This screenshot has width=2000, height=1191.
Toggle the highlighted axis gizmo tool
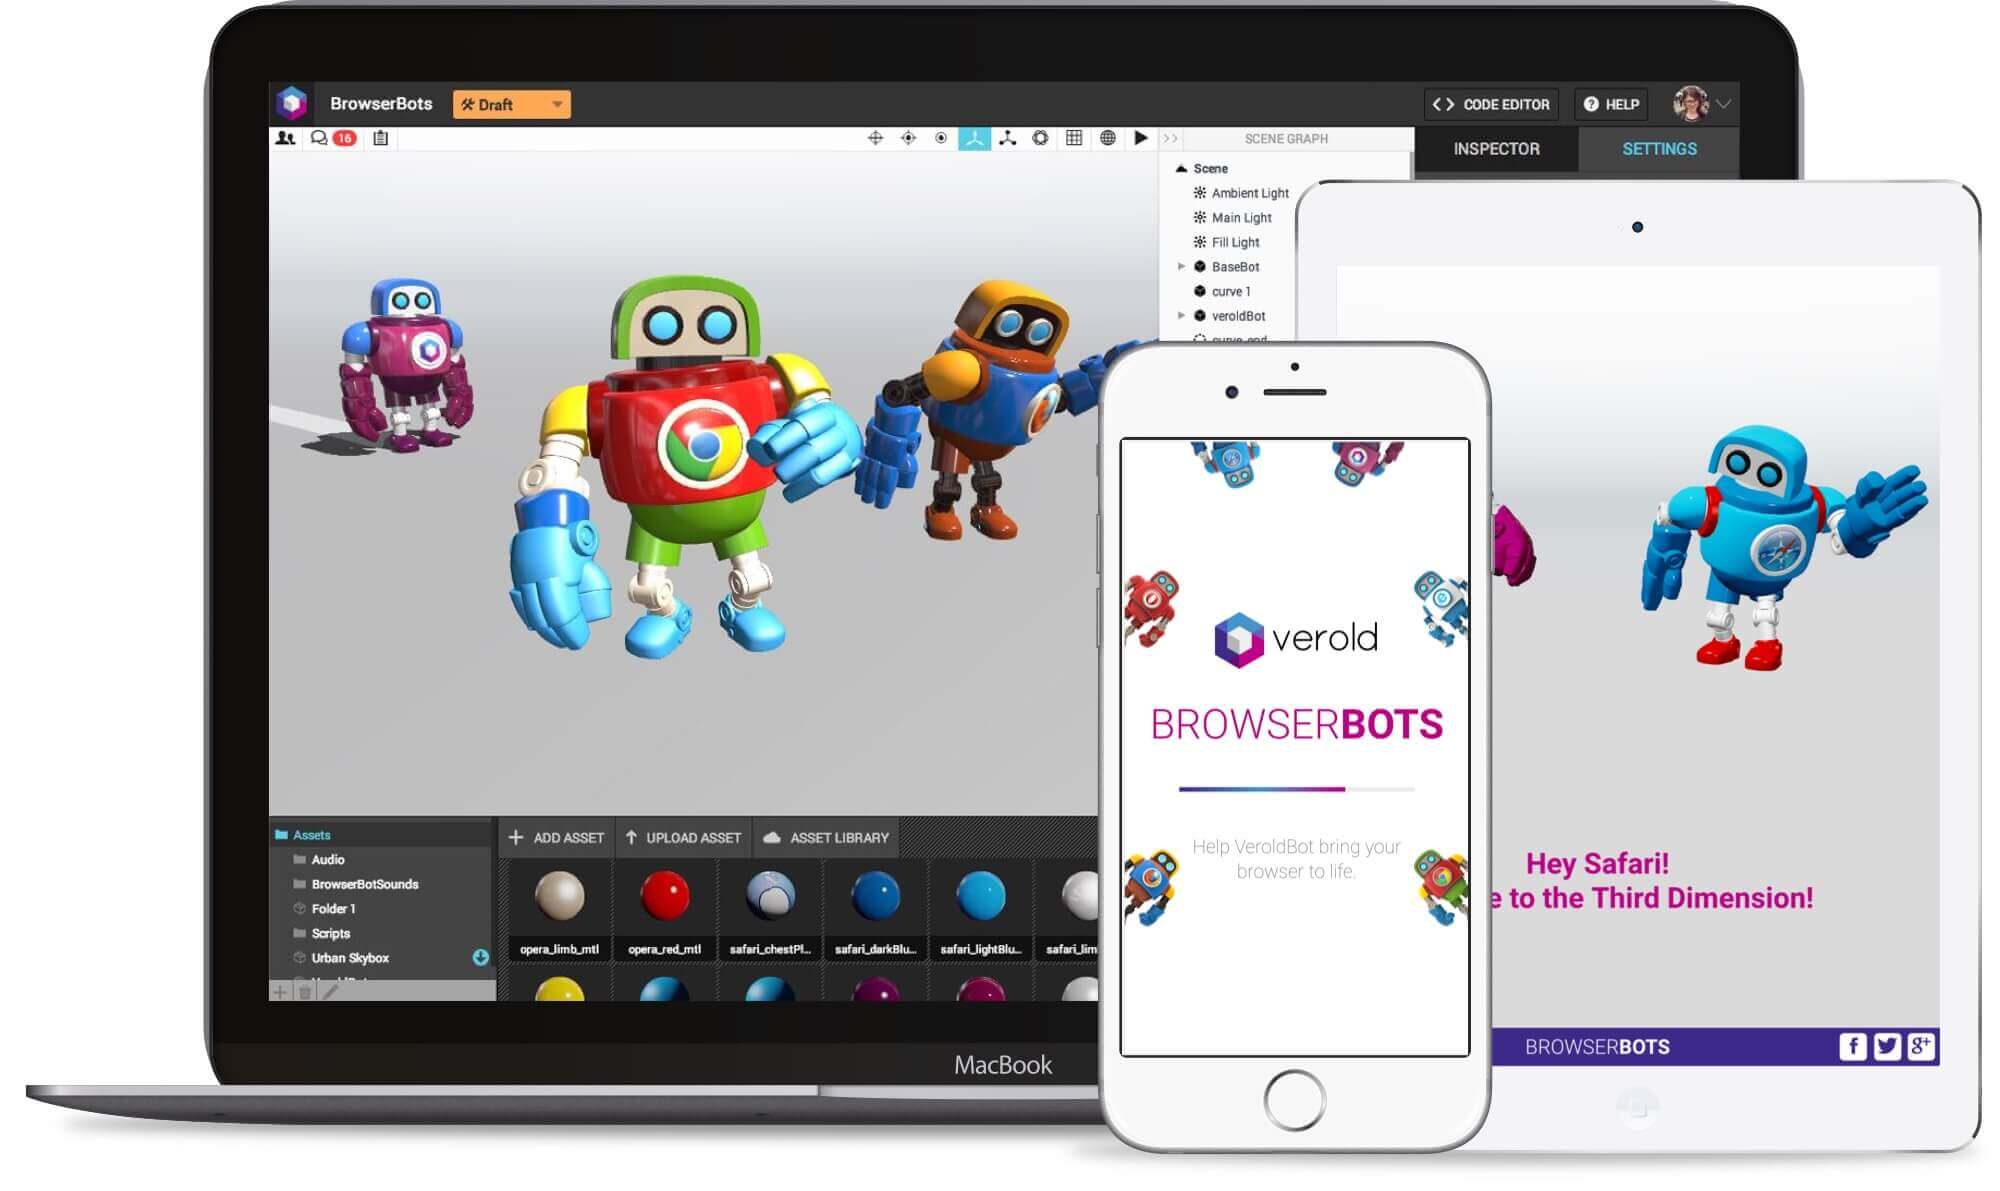(974, 138)
